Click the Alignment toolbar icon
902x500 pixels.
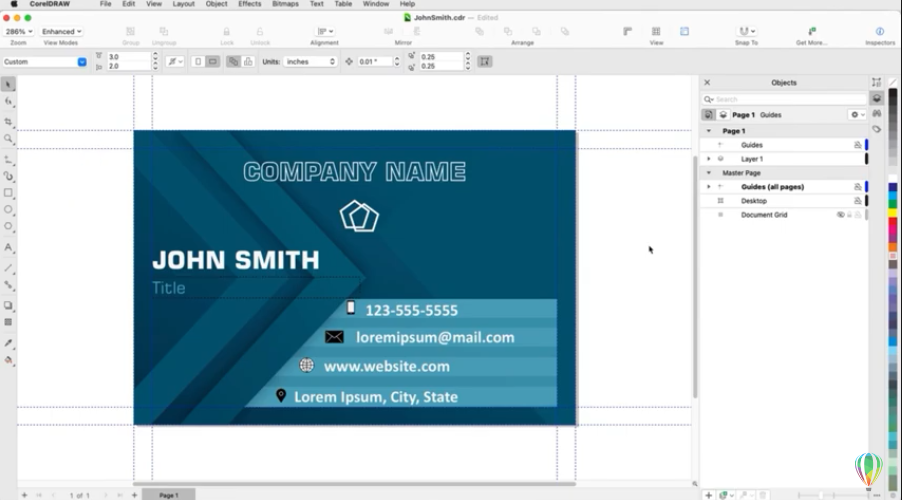click(x=325, y=31)
